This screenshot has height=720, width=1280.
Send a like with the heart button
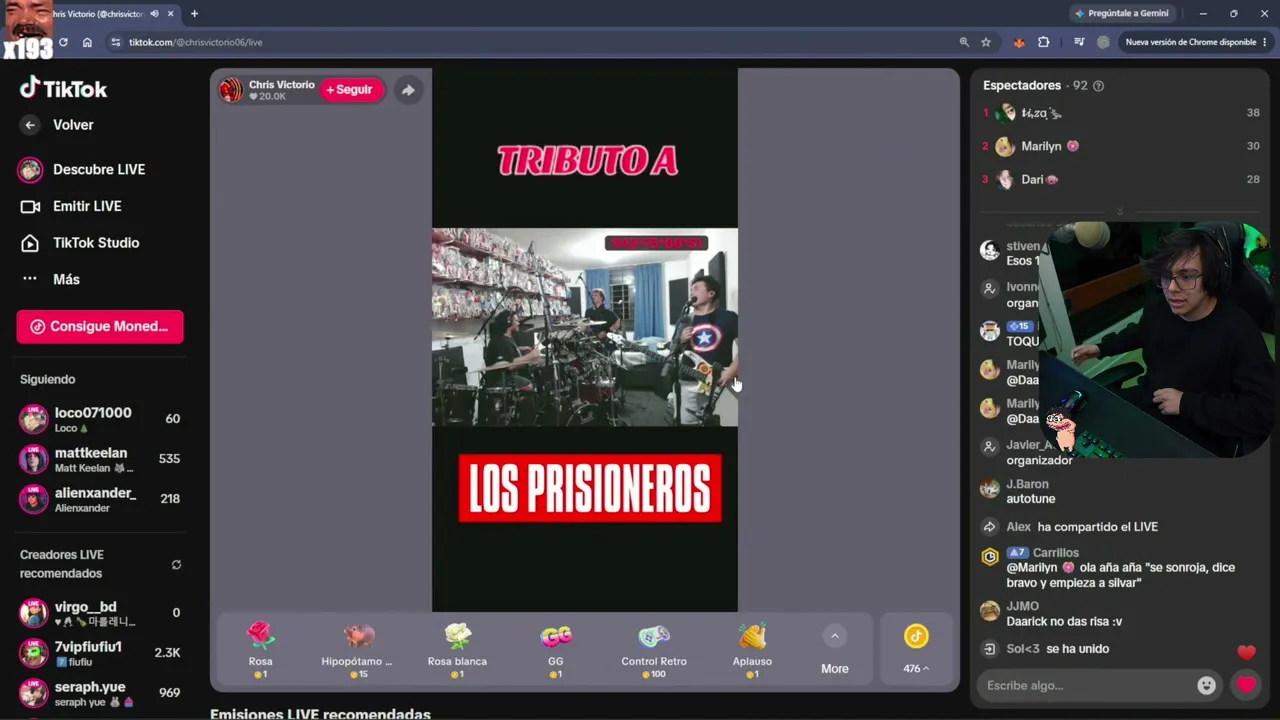point(1246,686)
